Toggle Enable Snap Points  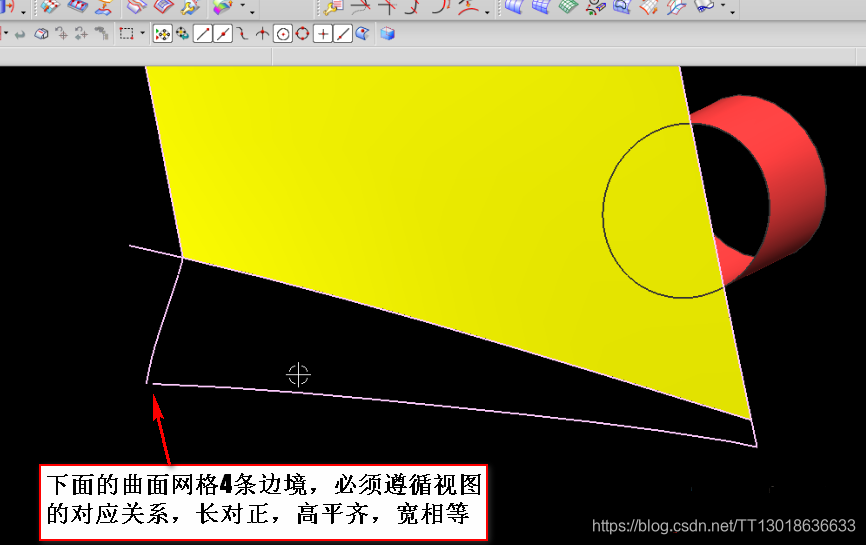162,34
